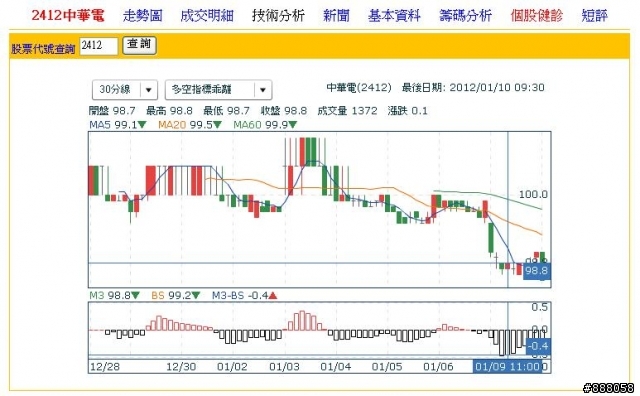The width and height of the screenshot is (640, 396).
Task: Click the 01/09 11:00 time marker
Action: pyautogui.click(x=507, y=367)
